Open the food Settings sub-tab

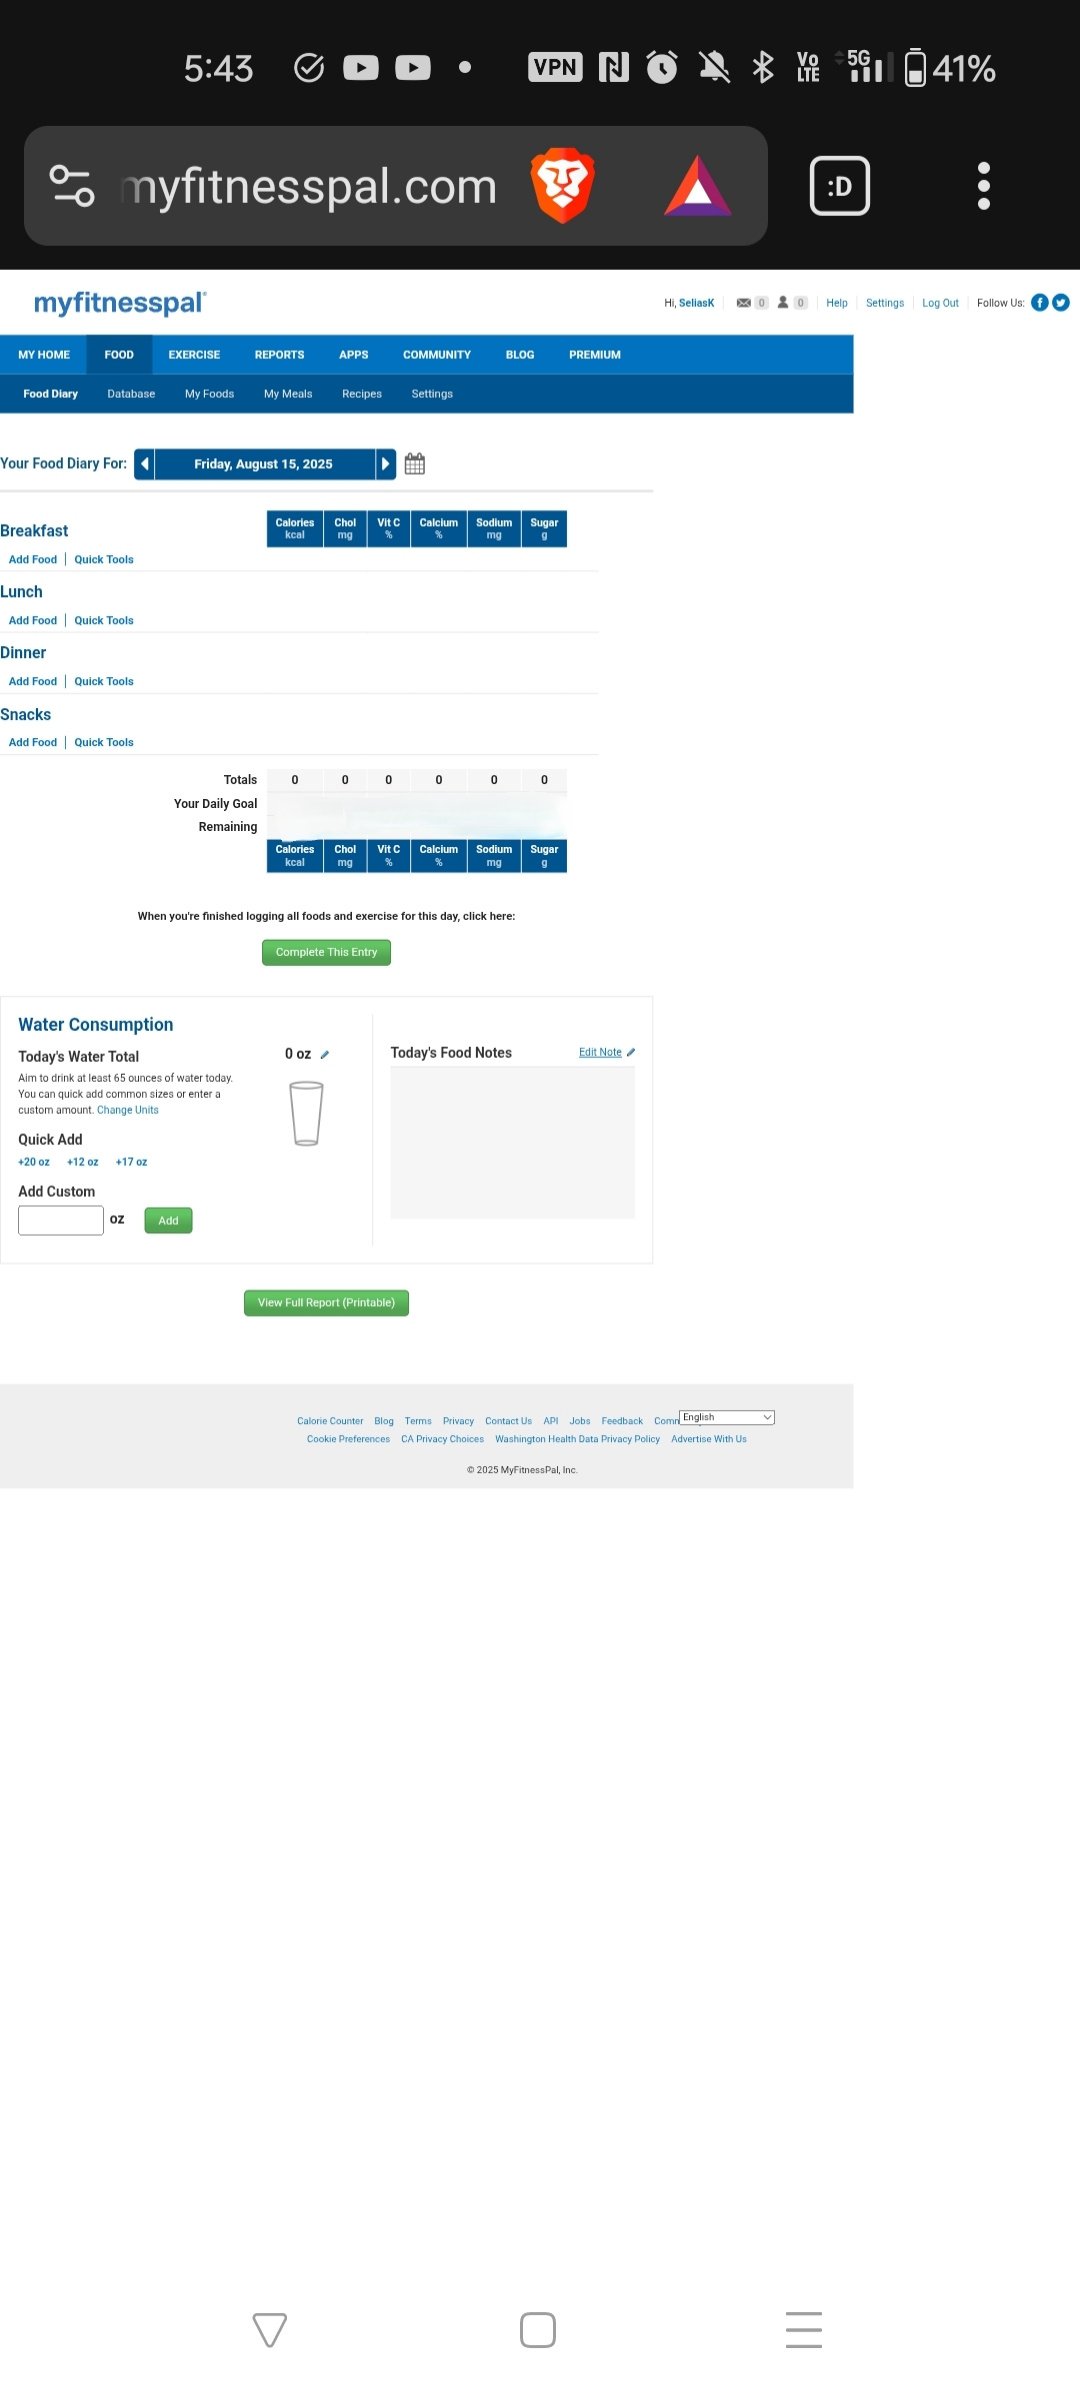pyautogui.click(x=432, y=394)
